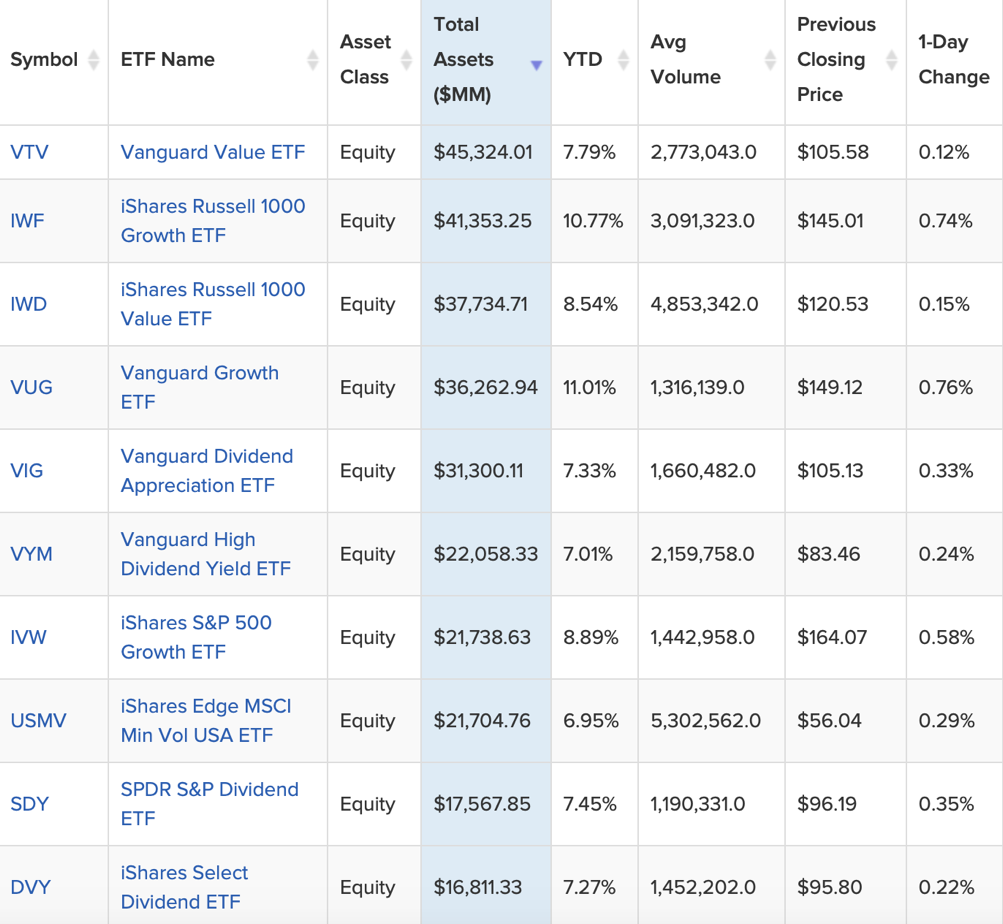Viewport: 1003px width, 924px height.
Task: Select total assets value $41,353.25
Action: [483, 221]
